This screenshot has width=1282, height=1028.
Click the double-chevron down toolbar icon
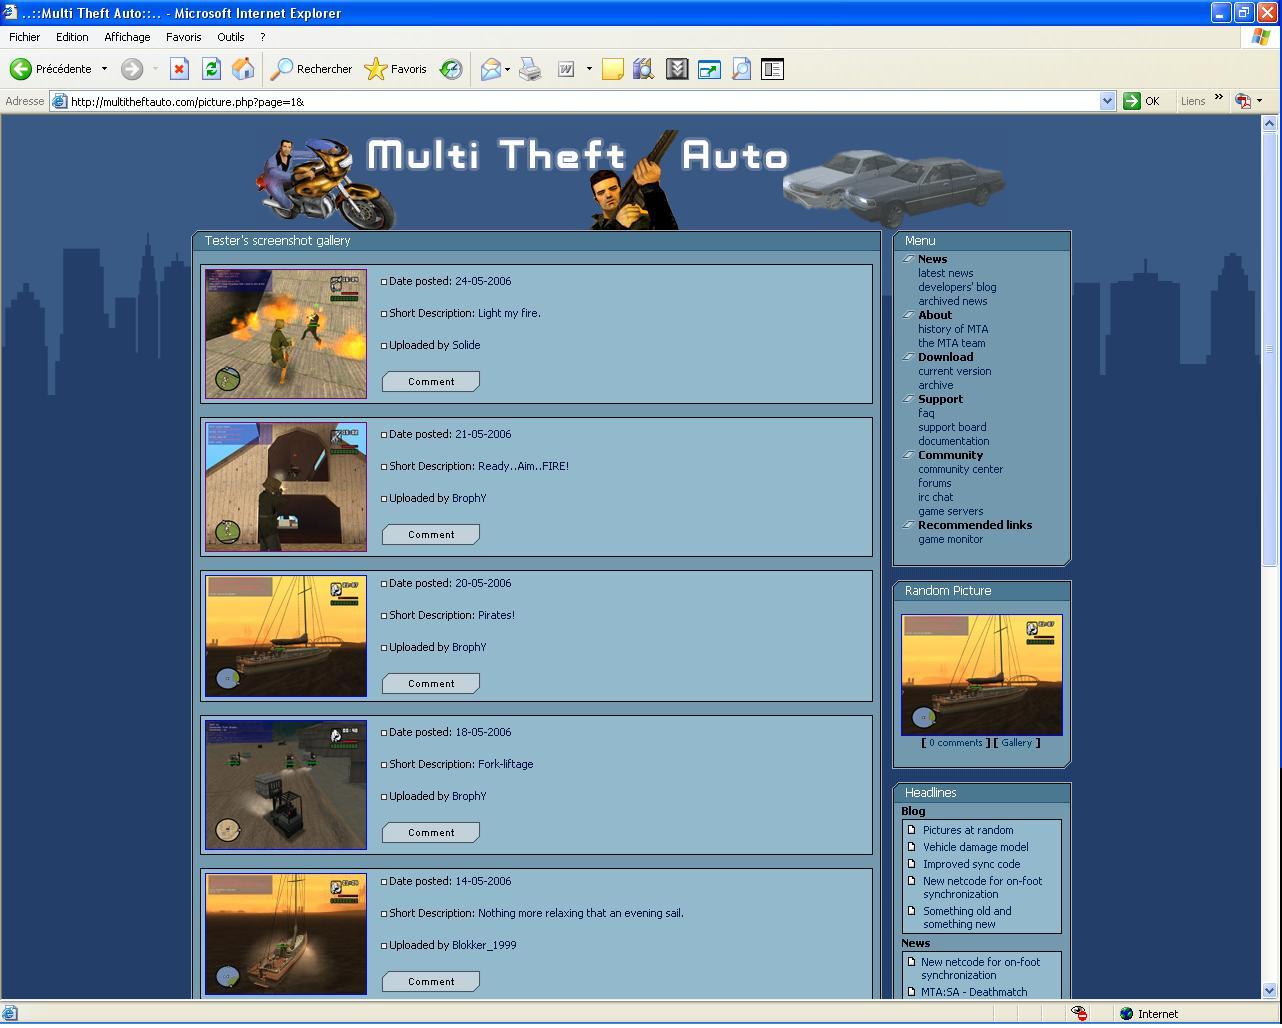pos(677,69)
